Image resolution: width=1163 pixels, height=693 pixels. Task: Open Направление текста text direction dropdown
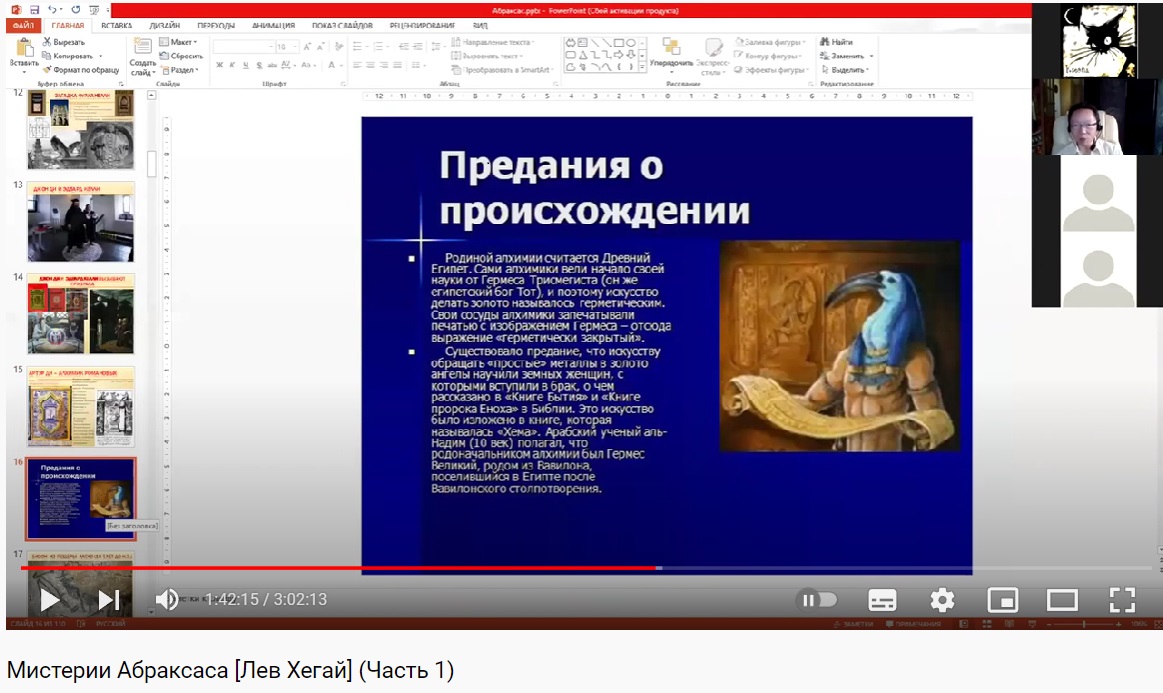point(492,42)
